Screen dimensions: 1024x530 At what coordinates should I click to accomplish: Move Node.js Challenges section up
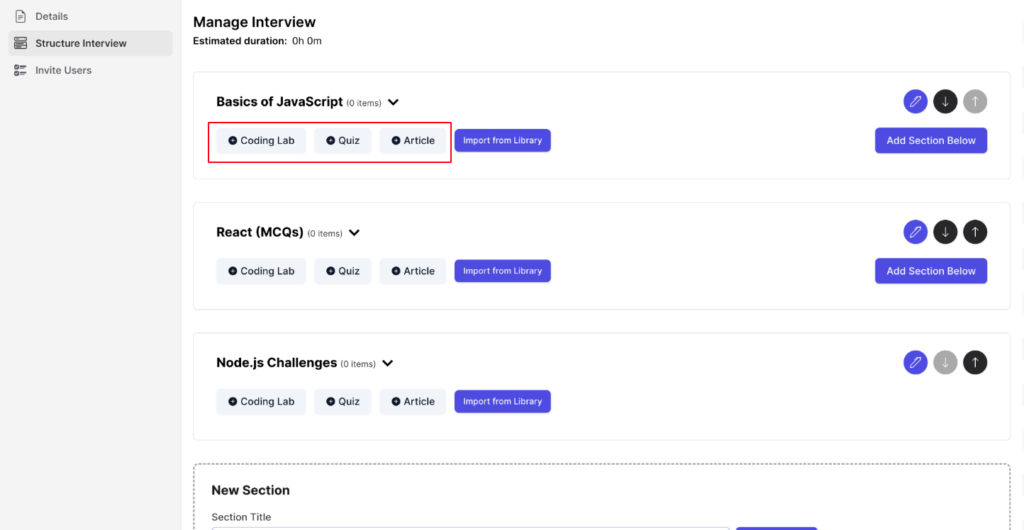tap(975, 362)
